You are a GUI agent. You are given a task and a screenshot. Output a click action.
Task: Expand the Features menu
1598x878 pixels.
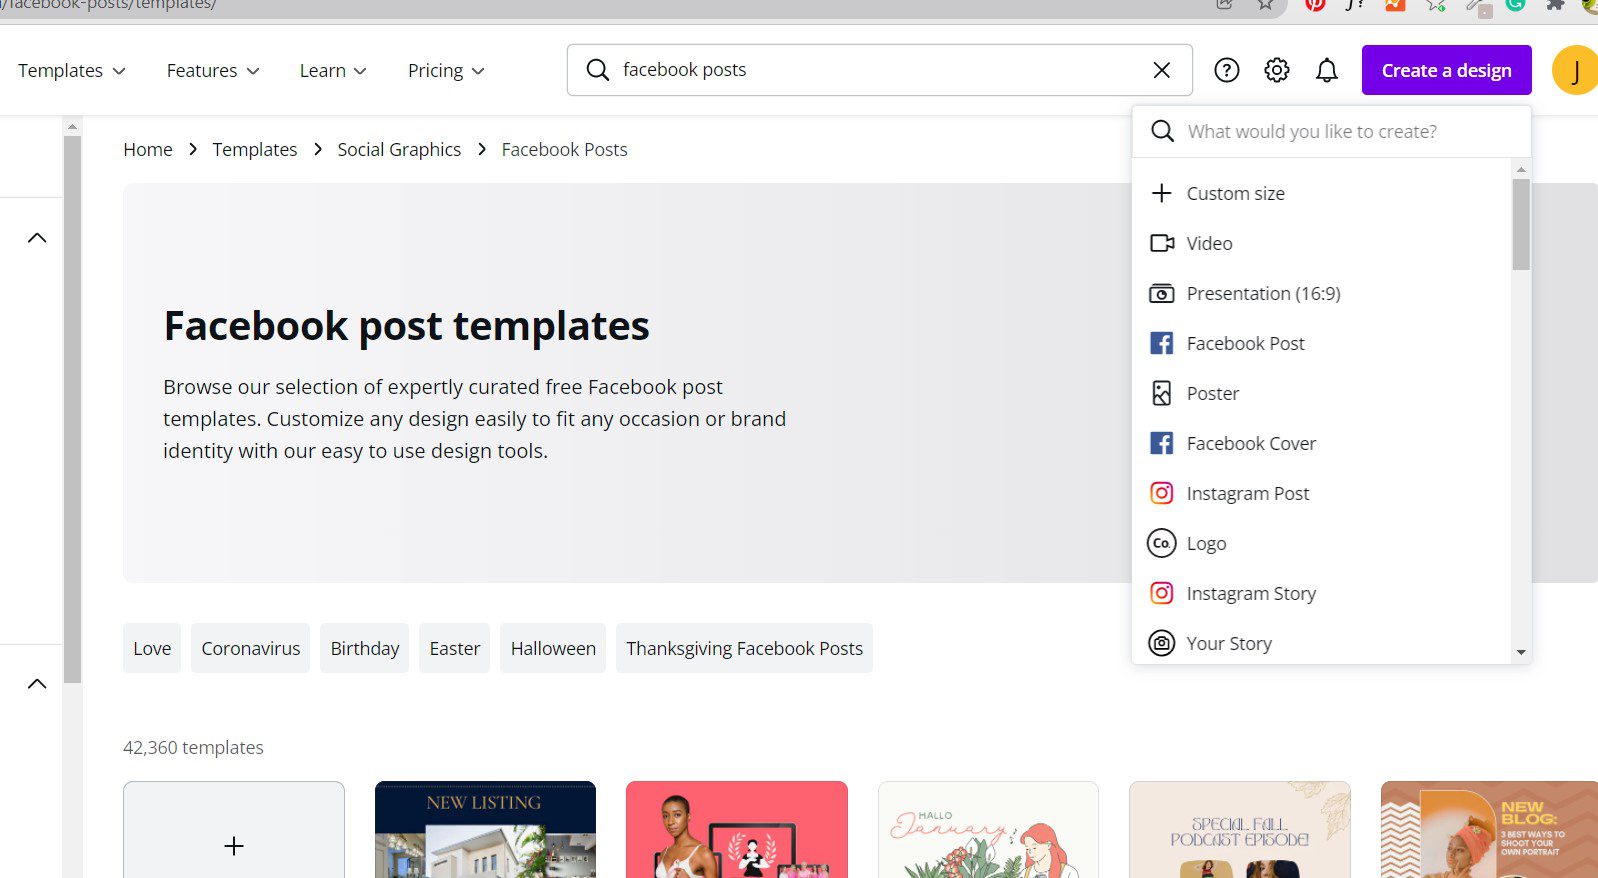(x=213, y=70)
